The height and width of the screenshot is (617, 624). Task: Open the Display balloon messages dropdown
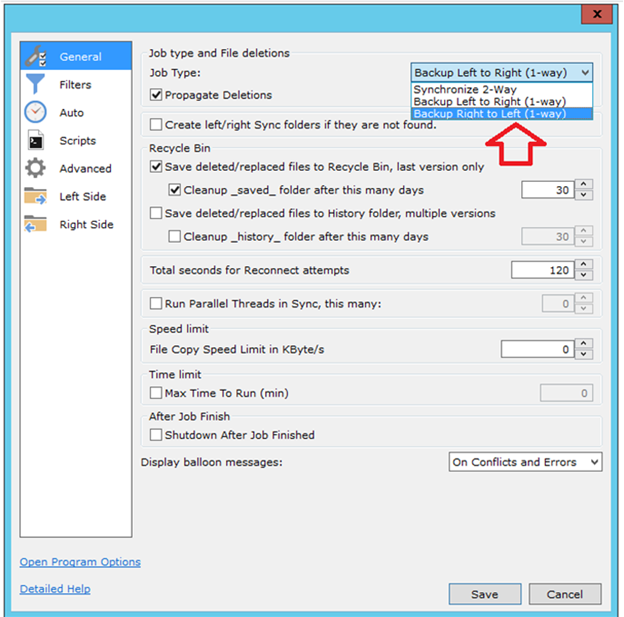[525, 462]
